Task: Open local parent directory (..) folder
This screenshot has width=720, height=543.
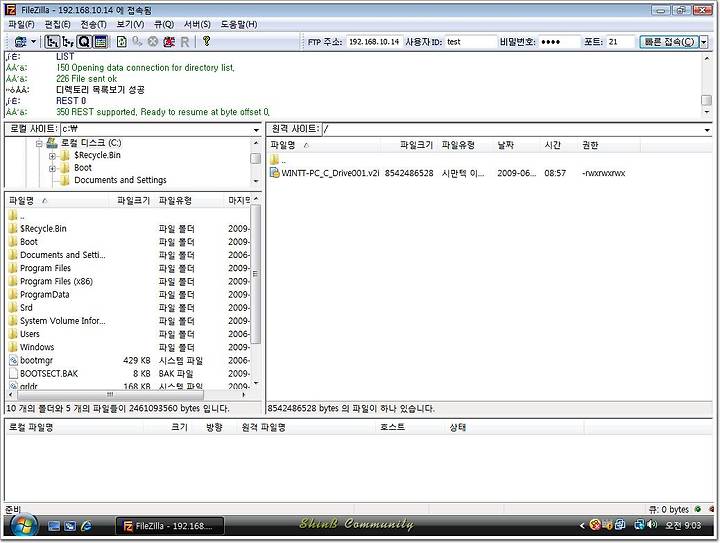Action: pyautogui.click(x=13, y=215)
